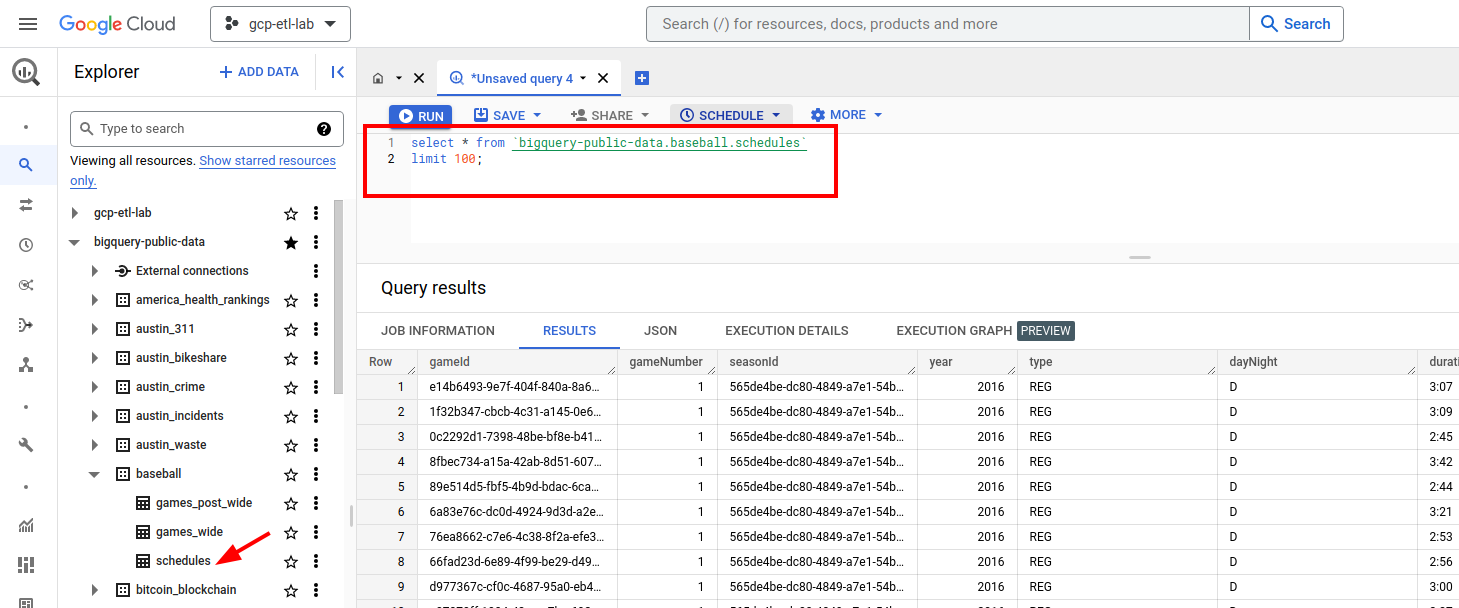Open the gcp-etl-lab project selector
This screenshot has height=608, width=1459.
point(280,24)
